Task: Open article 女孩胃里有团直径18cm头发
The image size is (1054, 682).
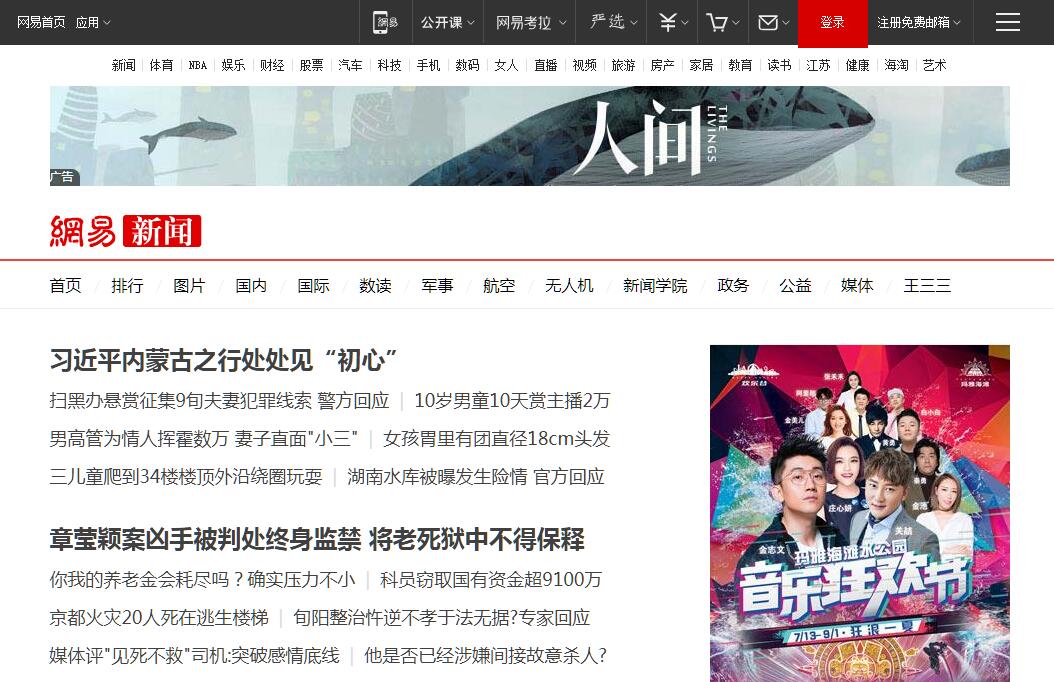Action: click(497, 439)
